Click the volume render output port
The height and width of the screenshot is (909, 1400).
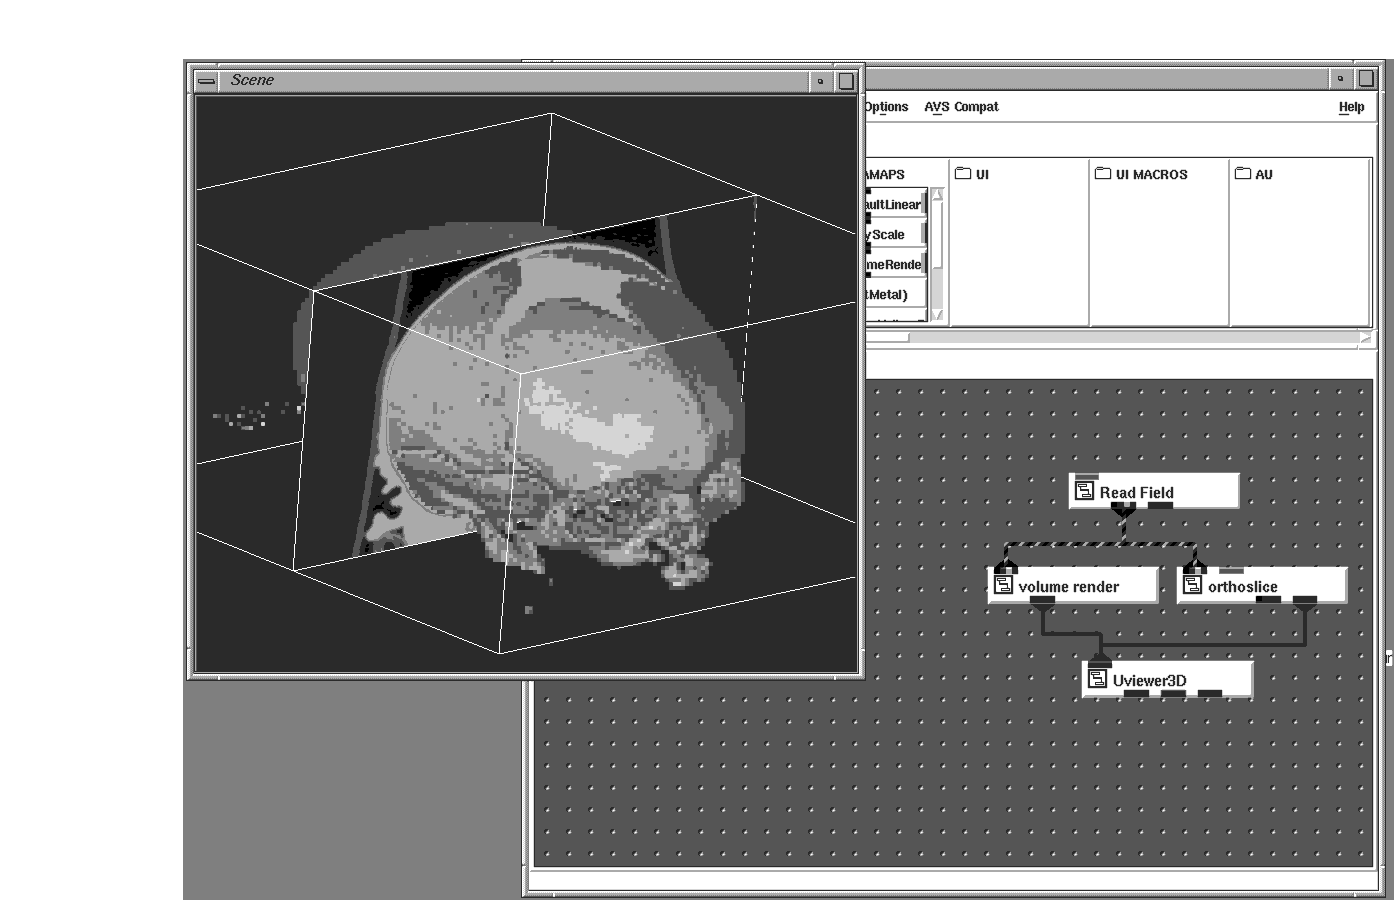coord(1042,600)
